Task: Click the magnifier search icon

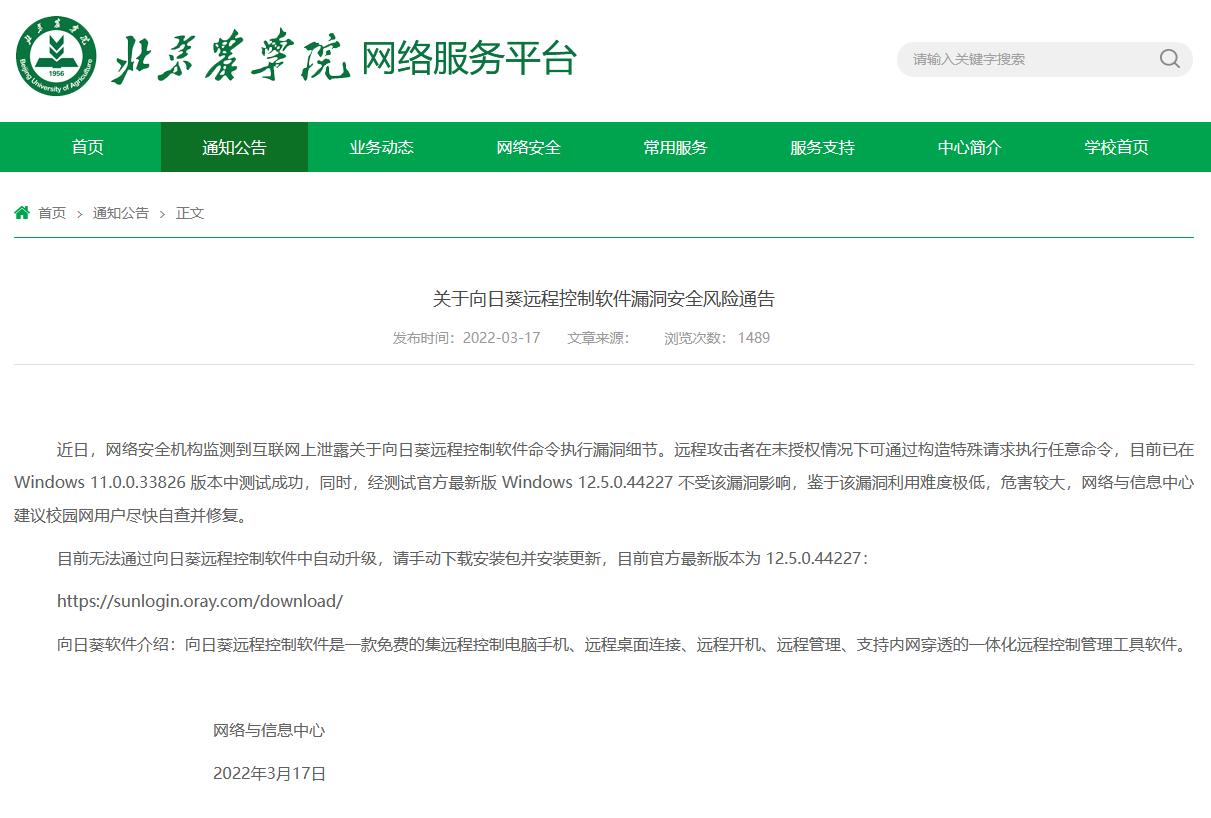Action: click(1168, 59)
